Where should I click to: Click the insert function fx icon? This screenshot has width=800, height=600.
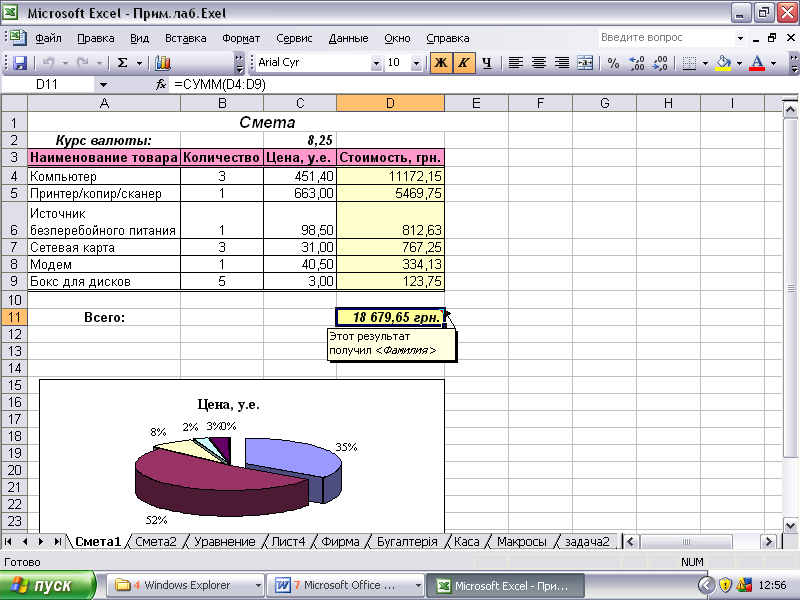click(x=161, y=85)
